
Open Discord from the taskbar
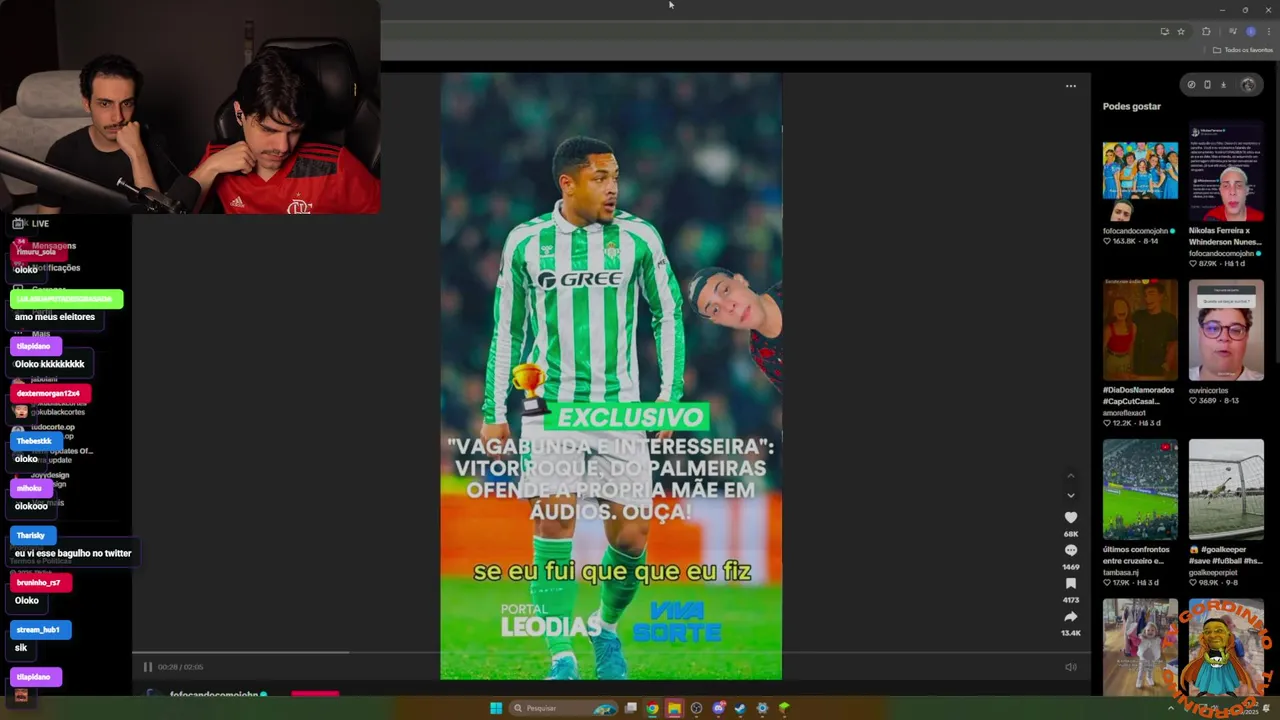[x=718, y=708]
